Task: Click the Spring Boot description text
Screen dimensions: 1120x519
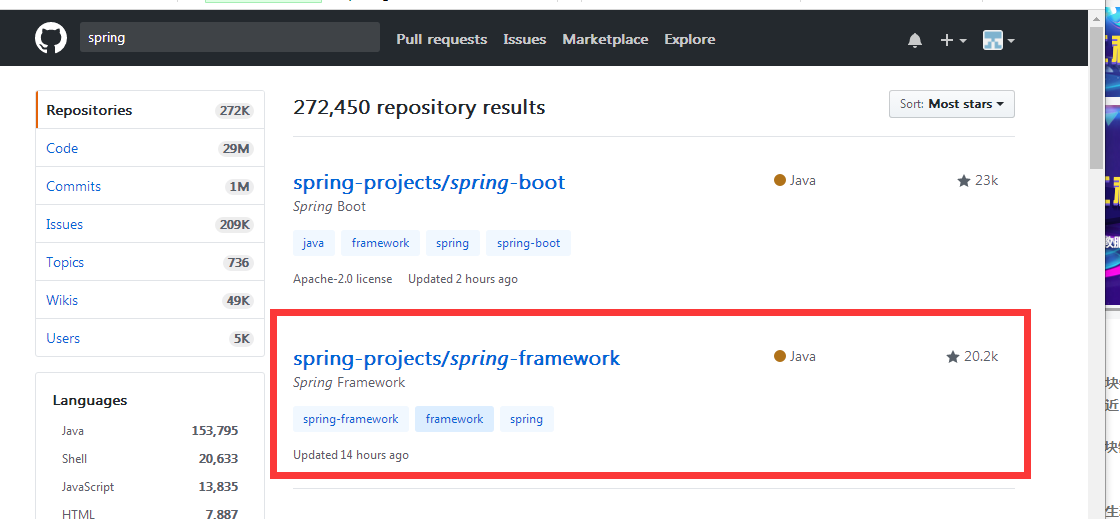Action: [329, 207]
